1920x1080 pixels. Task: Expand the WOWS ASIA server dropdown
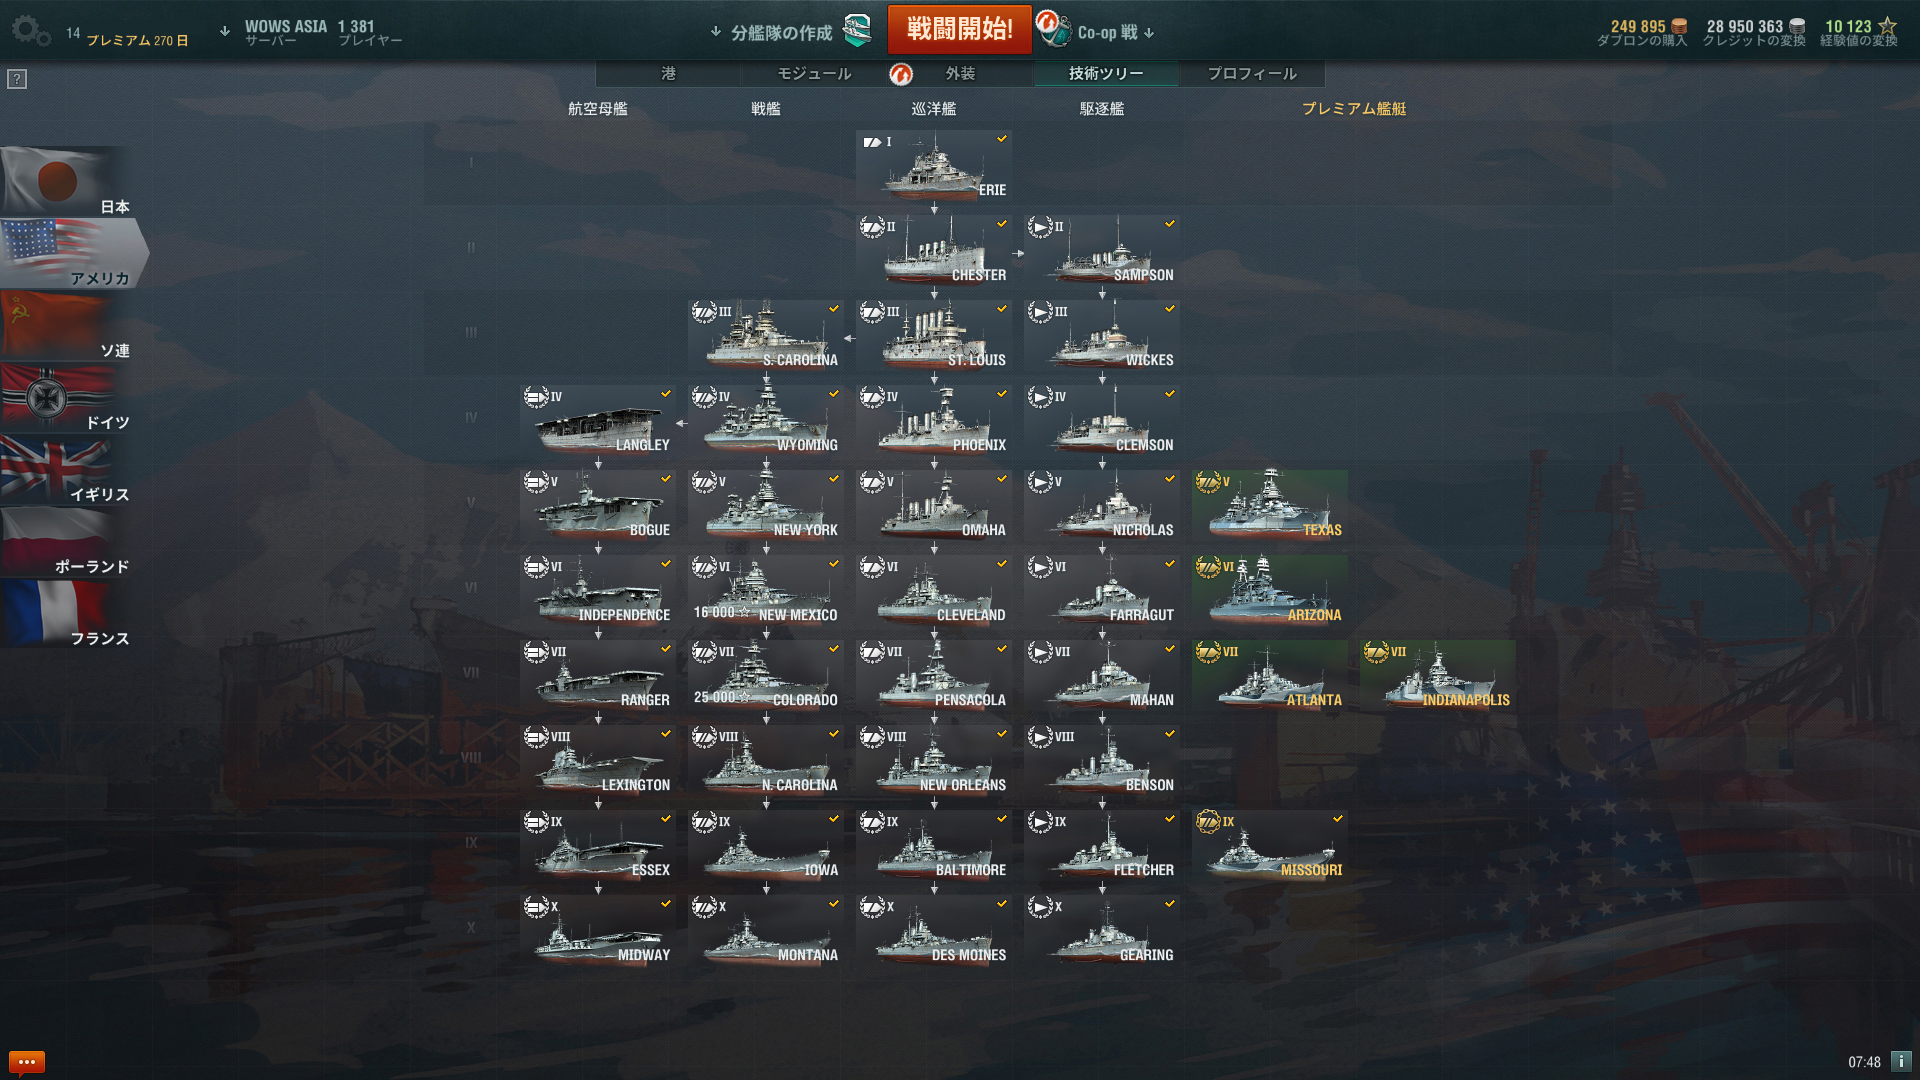(x=225, y=32)
